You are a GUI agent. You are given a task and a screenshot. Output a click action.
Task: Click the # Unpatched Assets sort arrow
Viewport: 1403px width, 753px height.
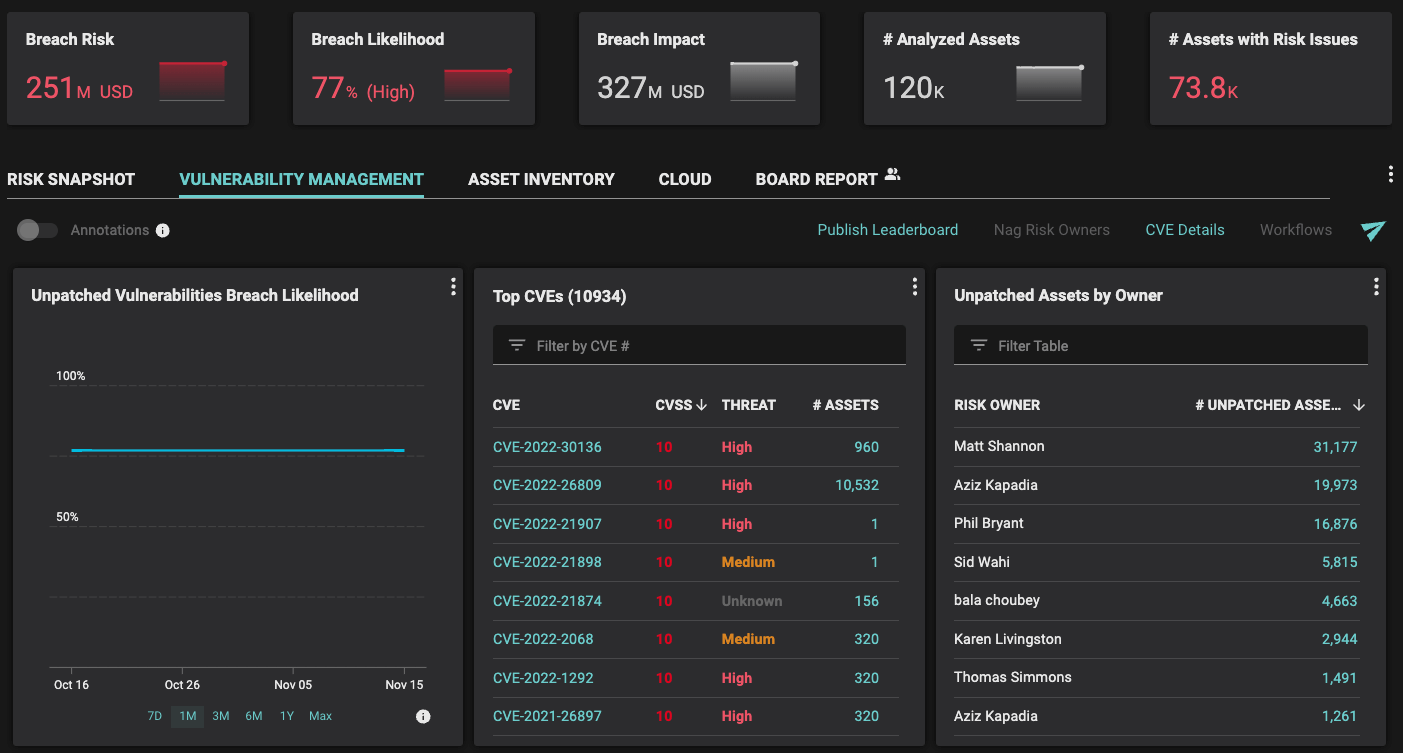tap(1359, 405)
